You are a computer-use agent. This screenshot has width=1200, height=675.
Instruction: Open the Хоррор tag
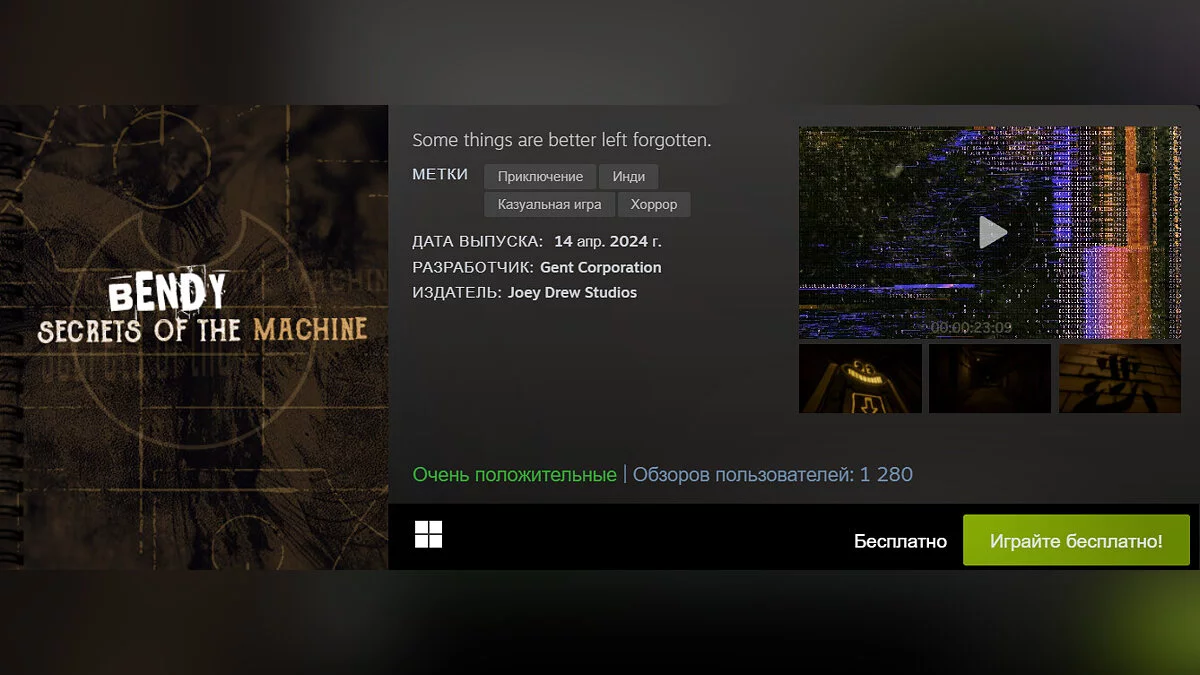(x=654, y=205)
